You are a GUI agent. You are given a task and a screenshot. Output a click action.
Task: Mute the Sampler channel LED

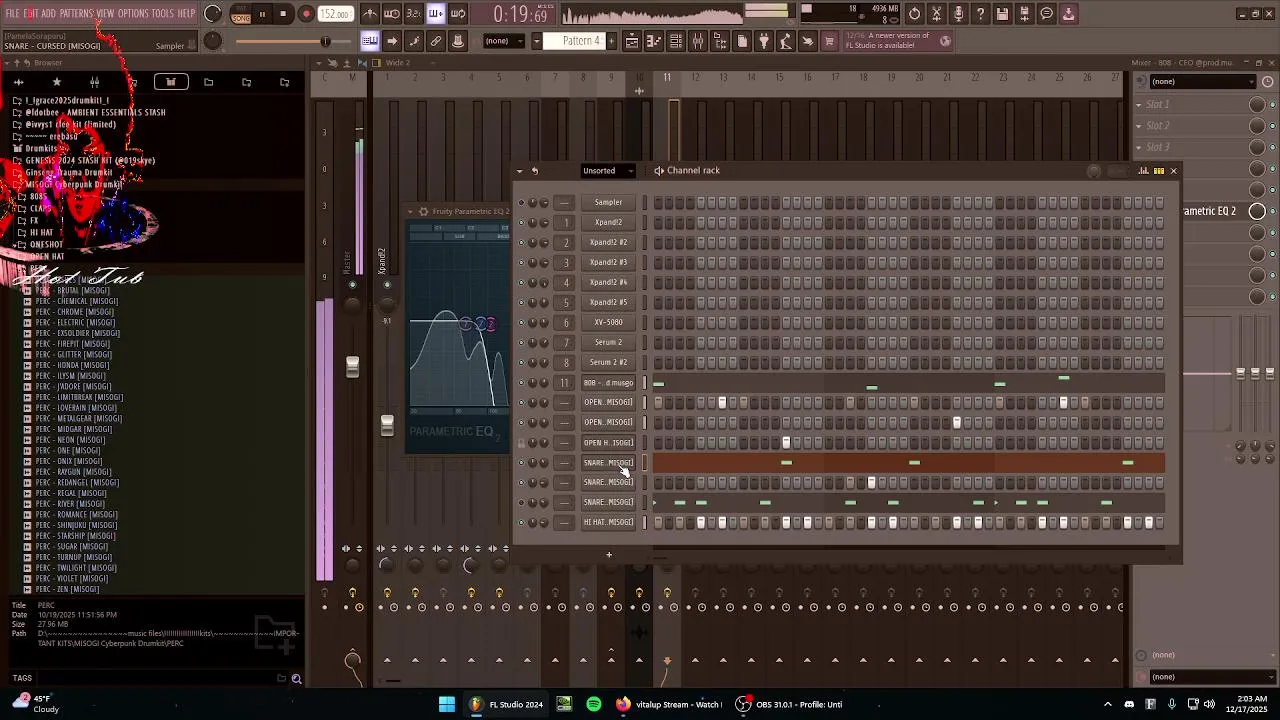(x=521, y=203)
